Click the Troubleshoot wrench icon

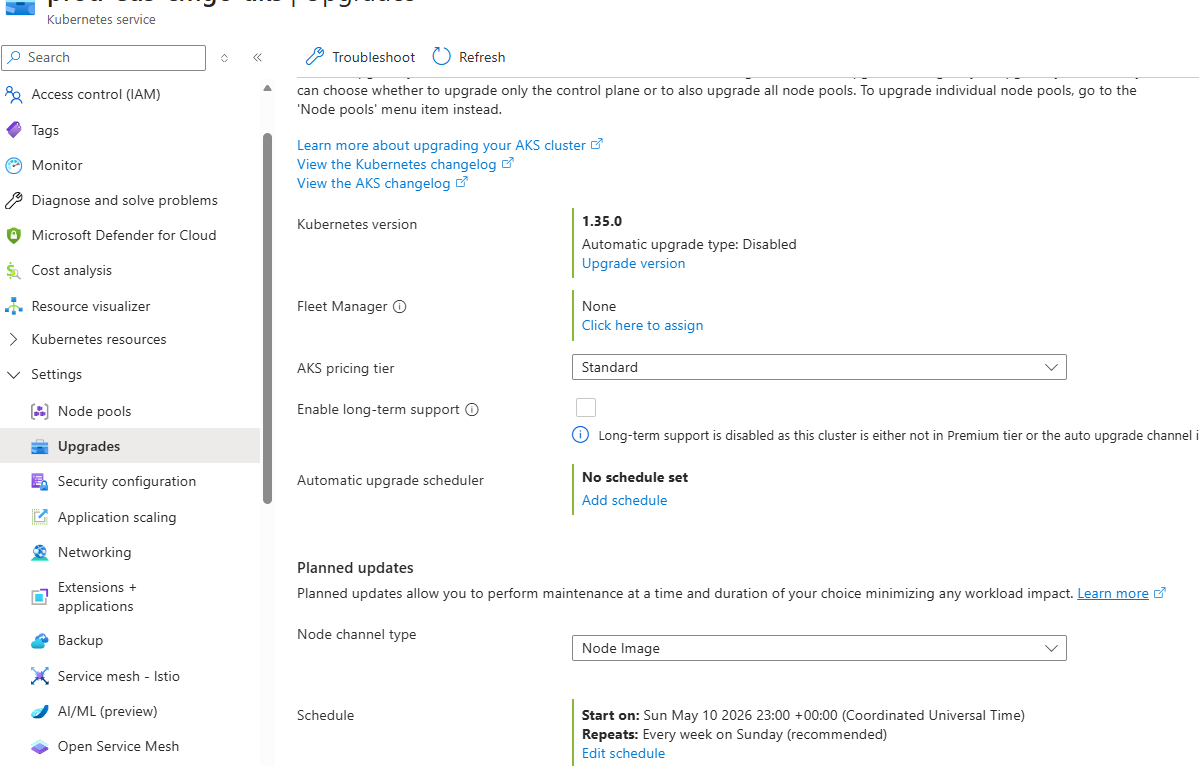pyautogui.click(x=314, y=57)
